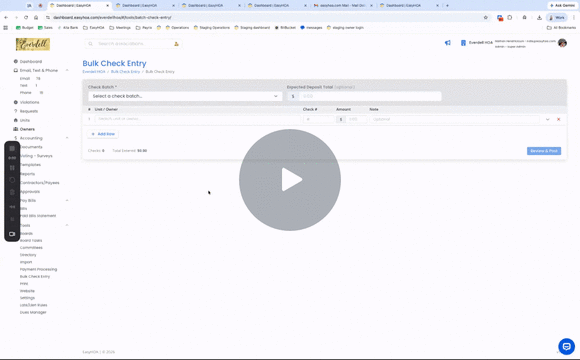Open the All Bookmarks folder
Screen dimensions: 580x360
561,28
